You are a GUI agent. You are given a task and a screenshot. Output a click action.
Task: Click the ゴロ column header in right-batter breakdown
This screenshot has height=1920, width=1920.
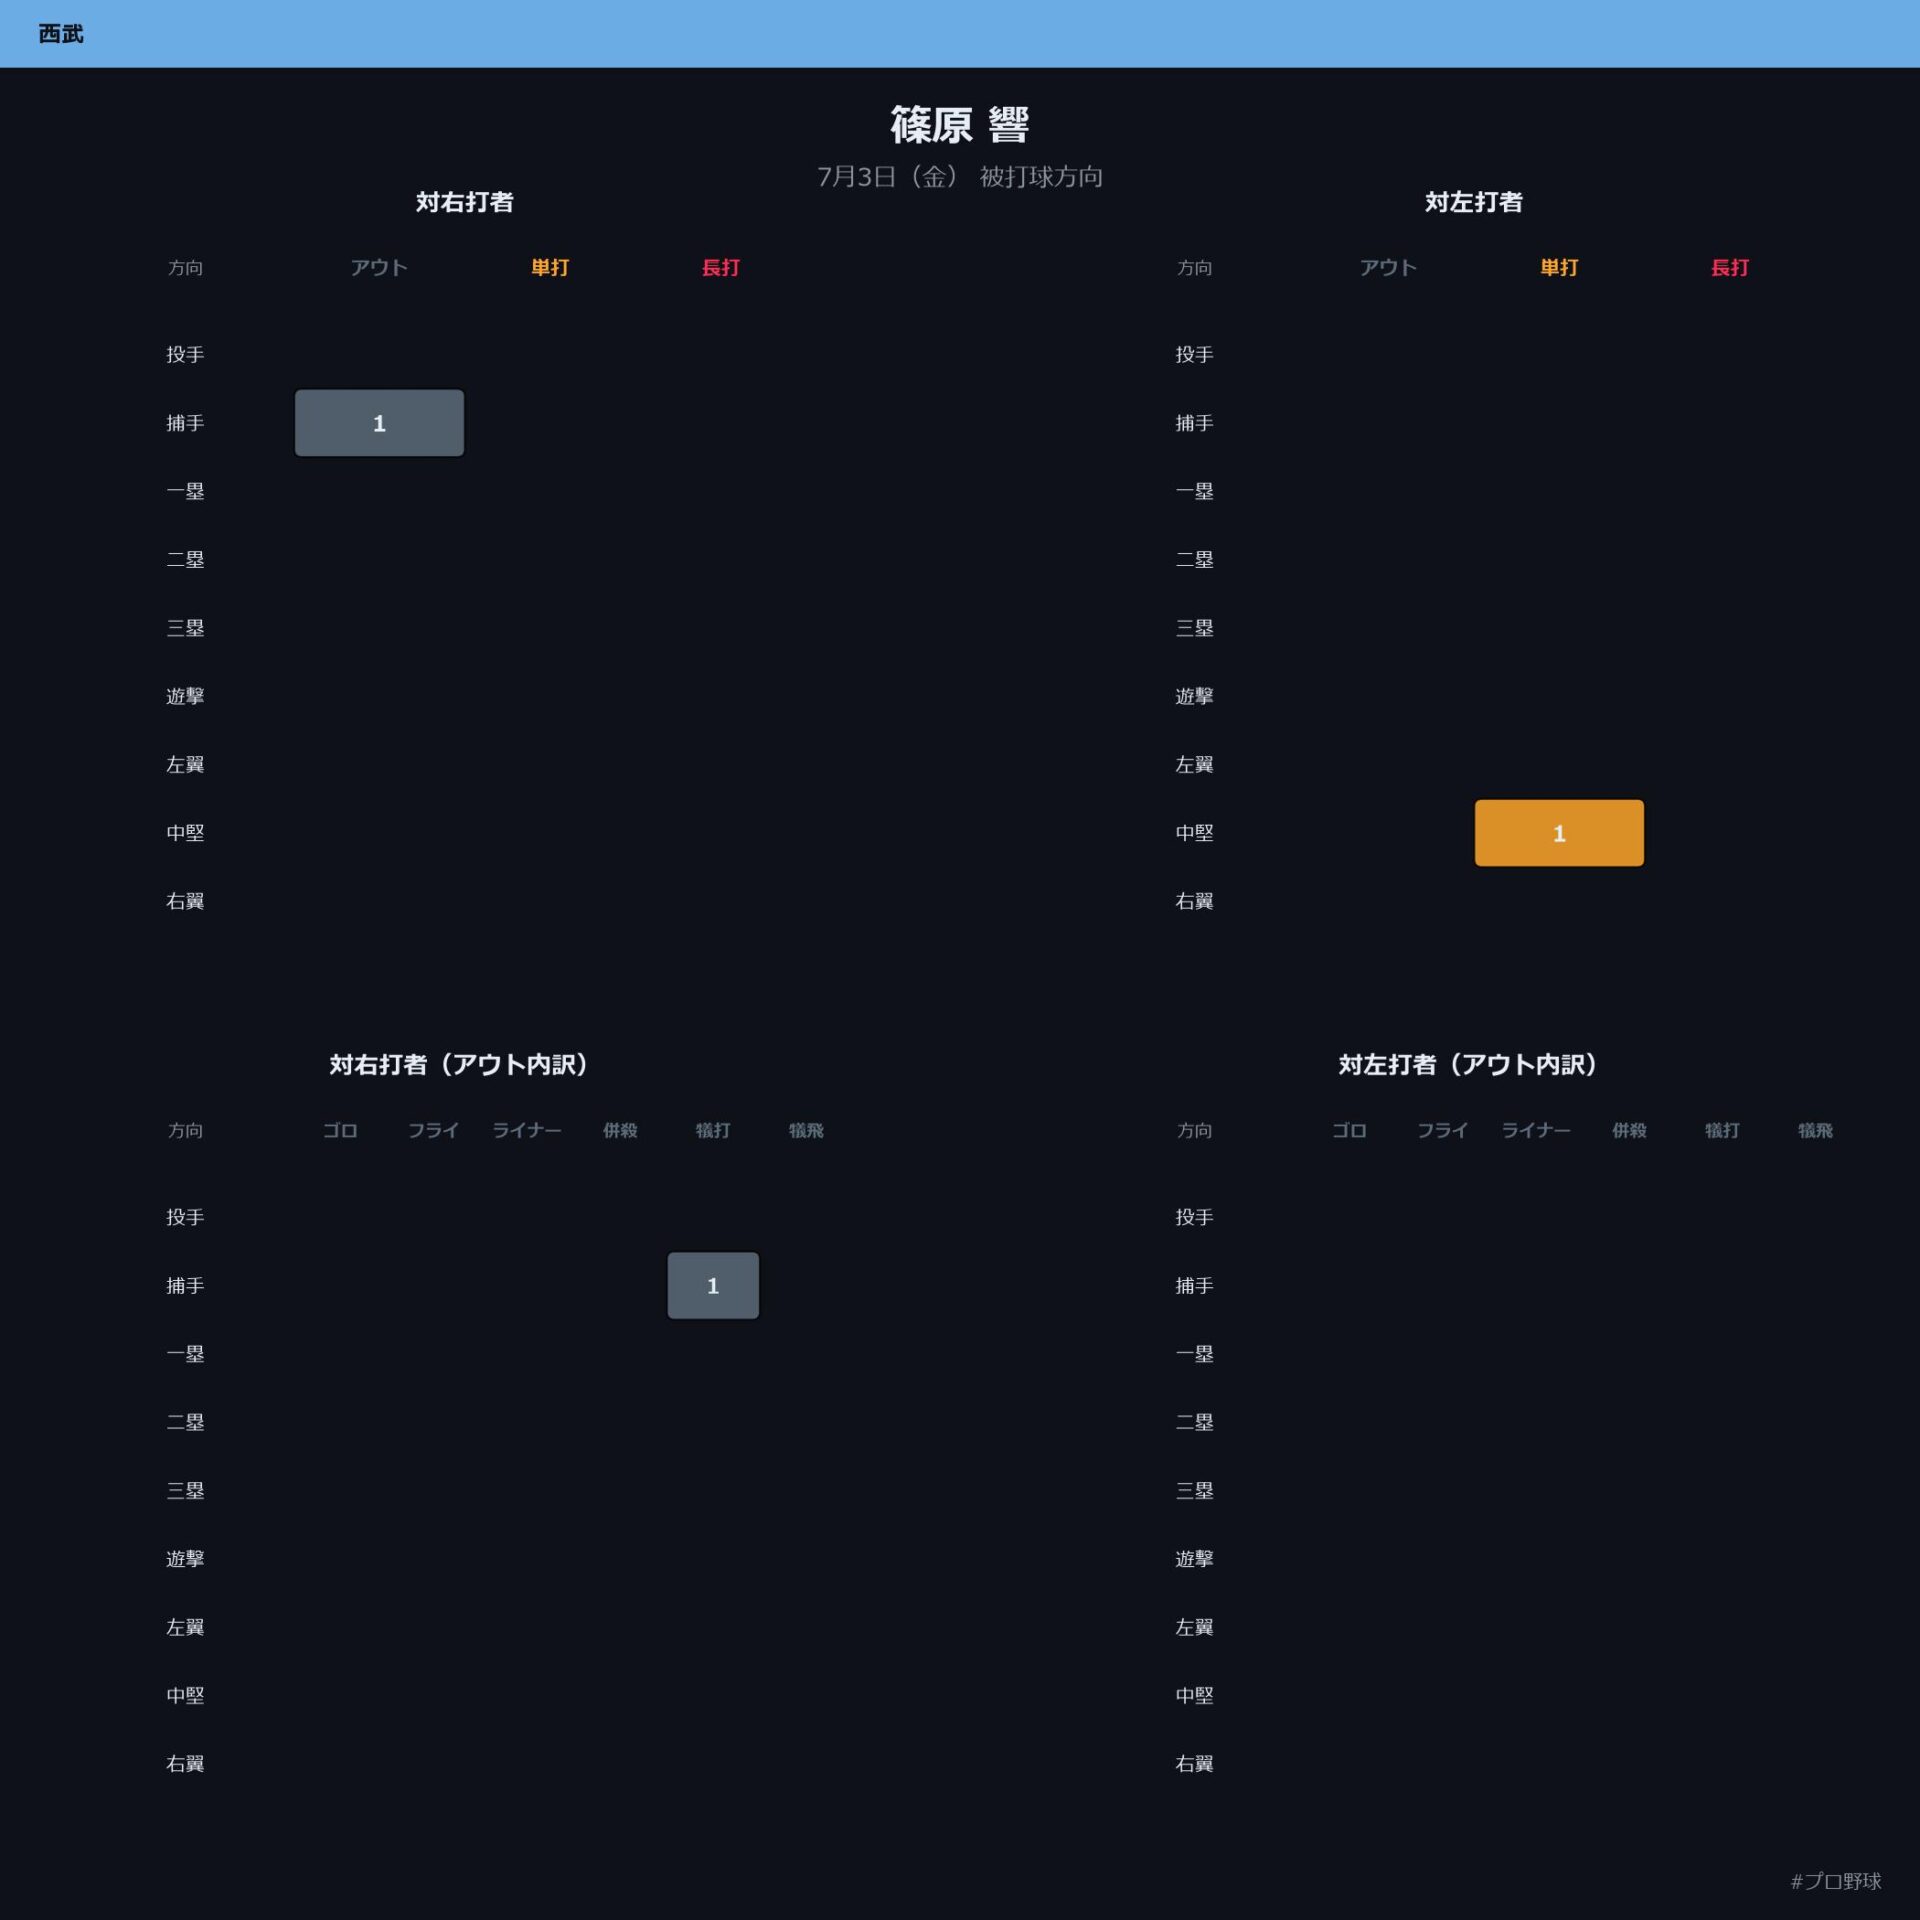click(340, 1130)
